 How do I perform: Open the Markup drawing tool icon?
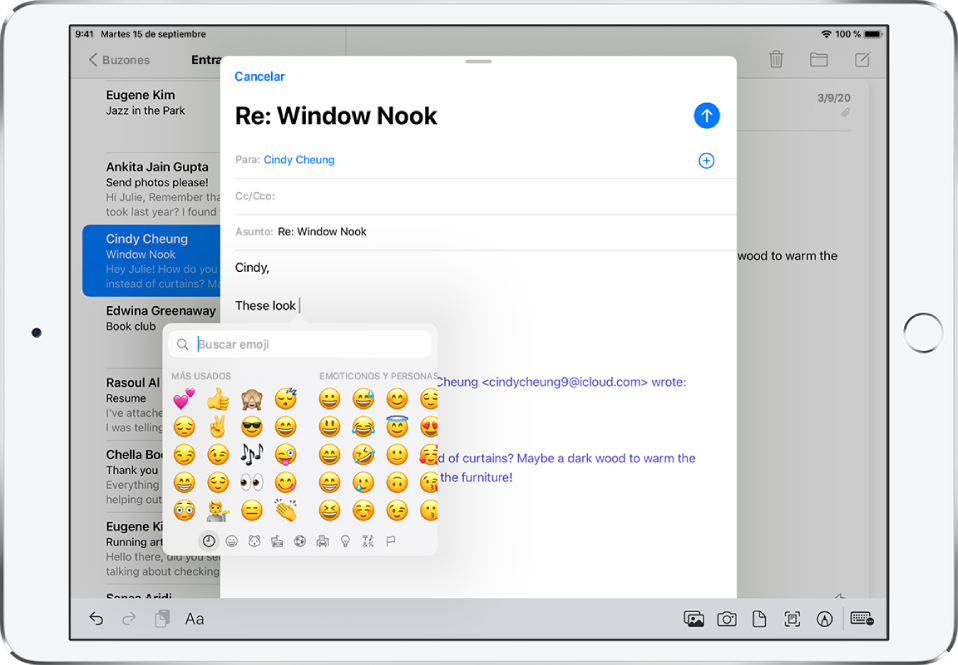point(825,618)
